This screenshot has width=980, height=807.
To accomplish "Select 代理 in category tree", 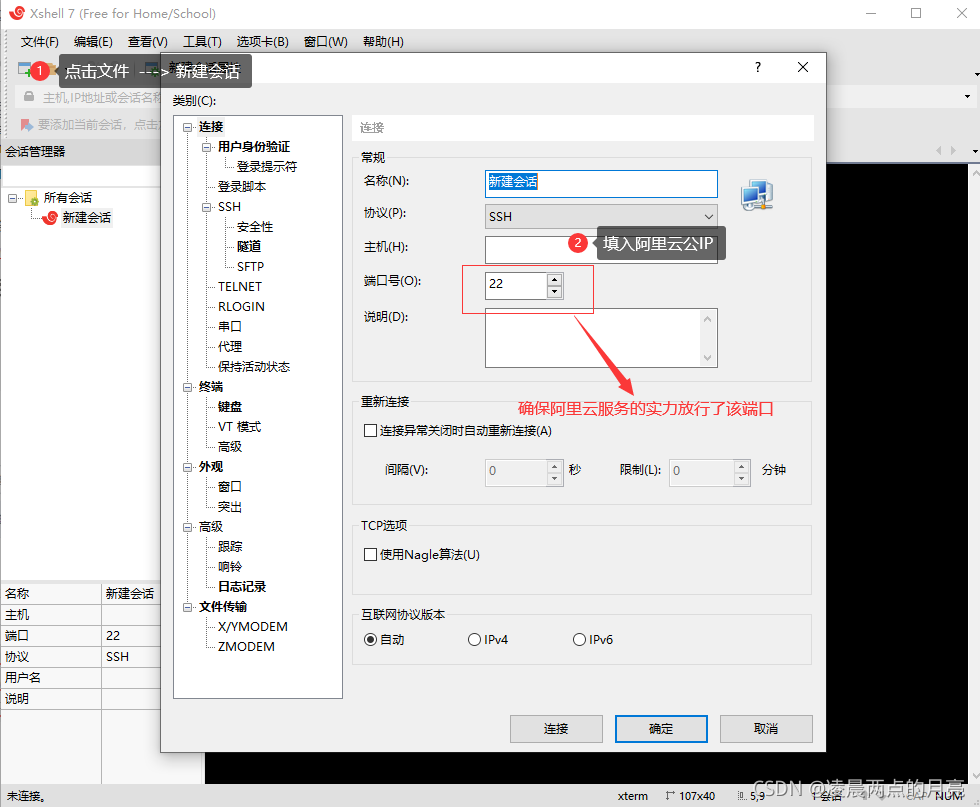I will [229, 346].
